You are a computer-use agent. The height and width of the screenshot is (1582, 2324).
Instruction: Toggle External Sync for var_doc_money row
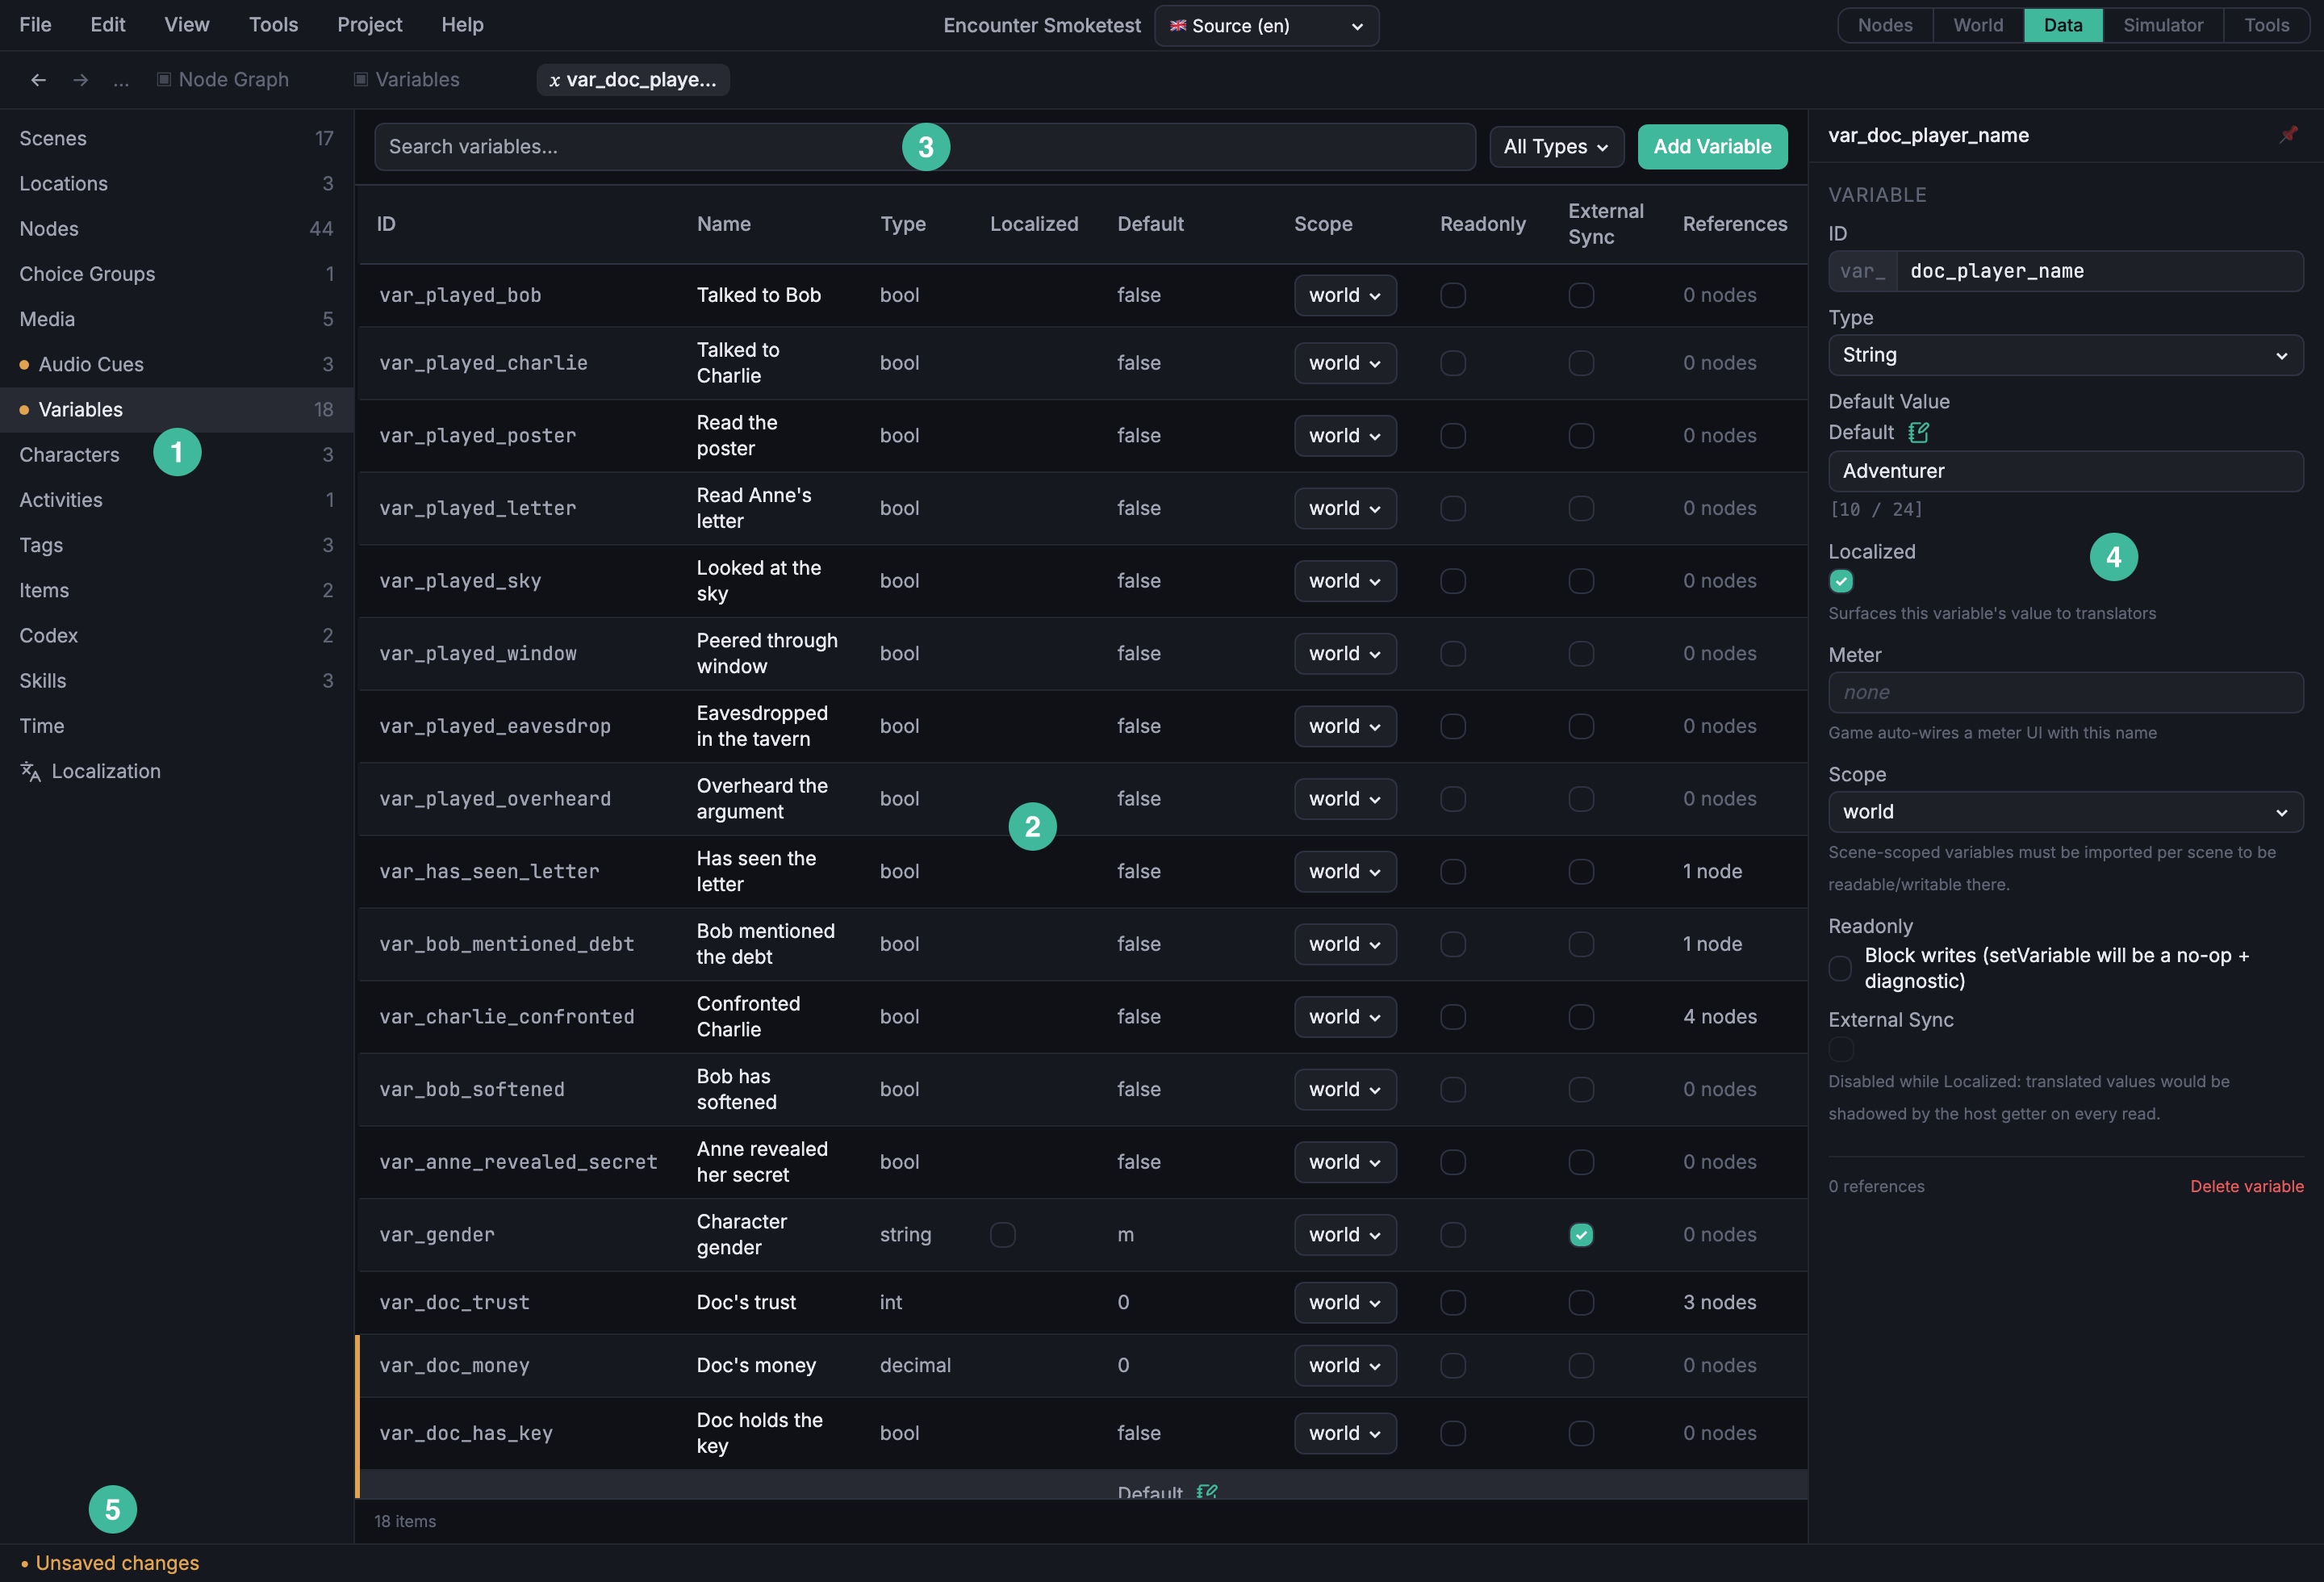[1581, 1365]
